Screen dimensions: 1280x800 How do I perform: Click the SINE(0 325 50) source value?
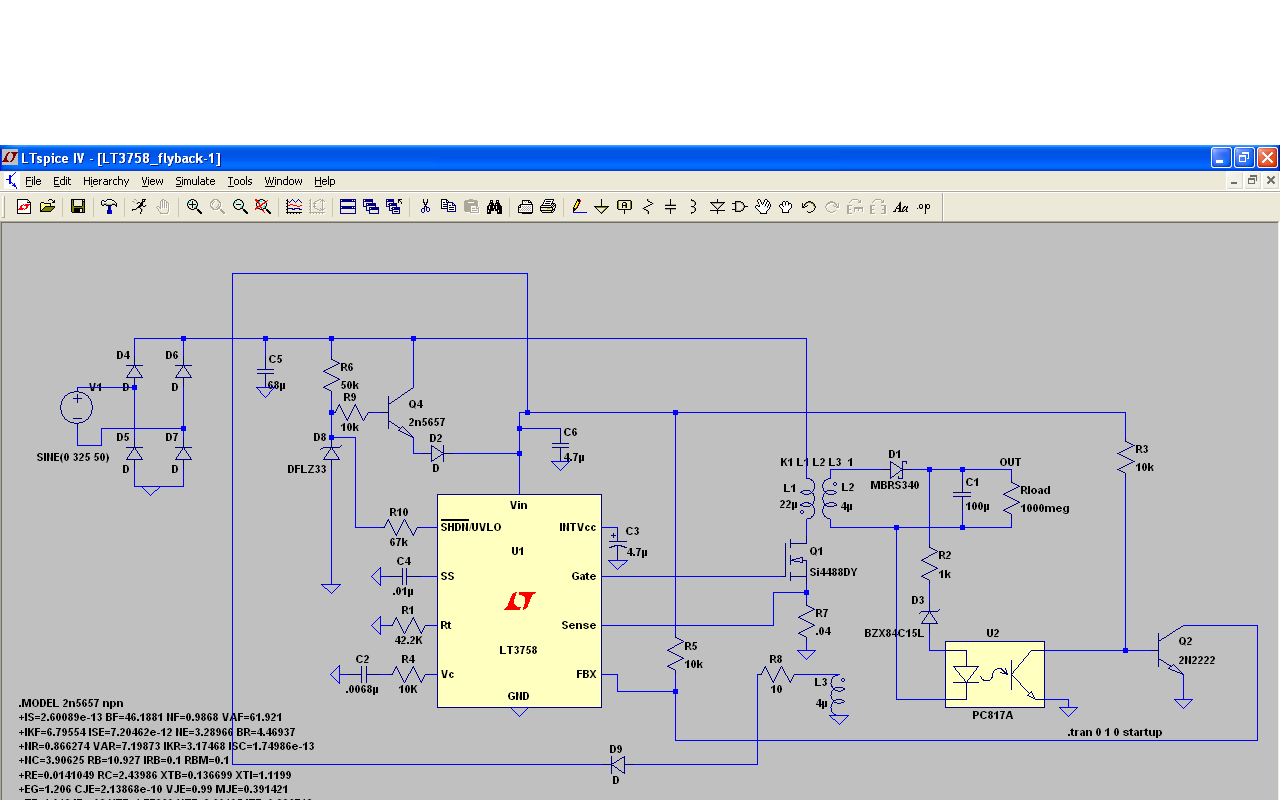pyautogui.click(x=73, y=457)
